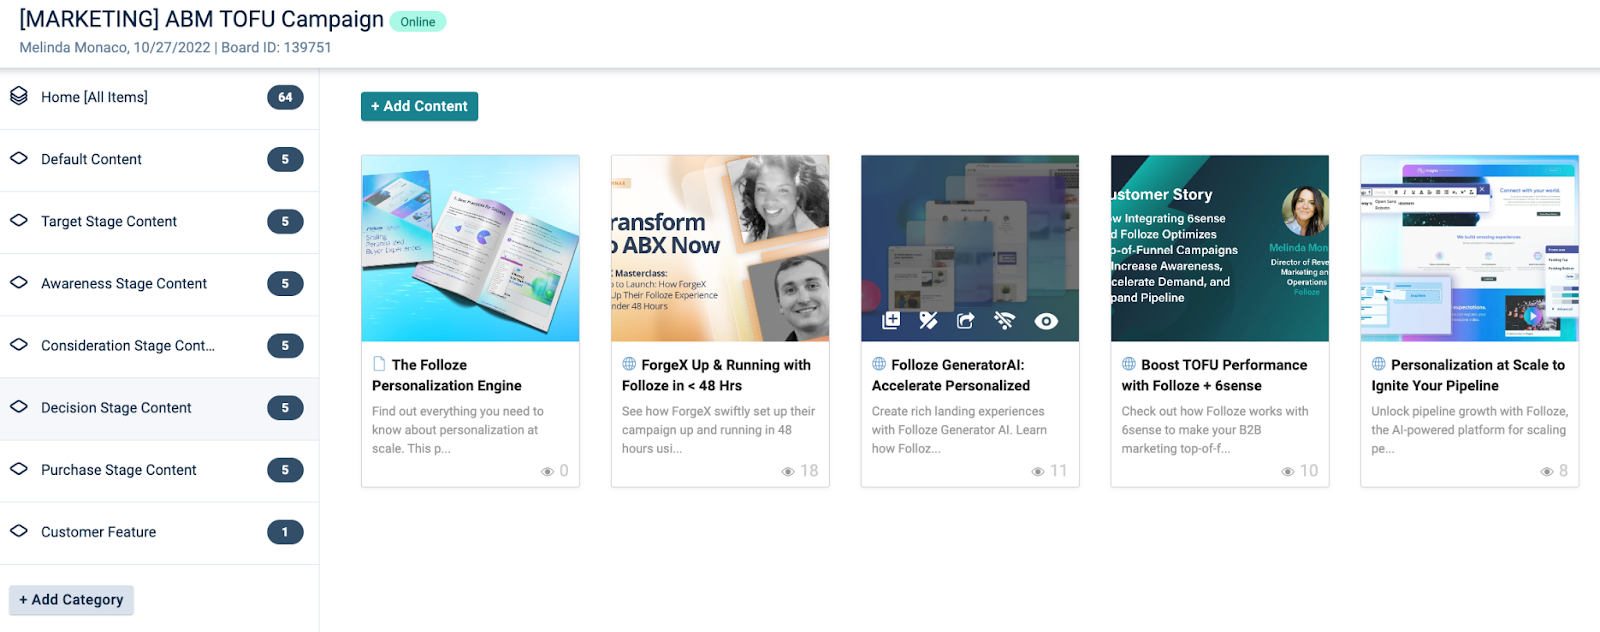Click the globe icon beside ForgeX Up & Running
The width and height of the screenshot is (1600, 632).
pos(629,364)
